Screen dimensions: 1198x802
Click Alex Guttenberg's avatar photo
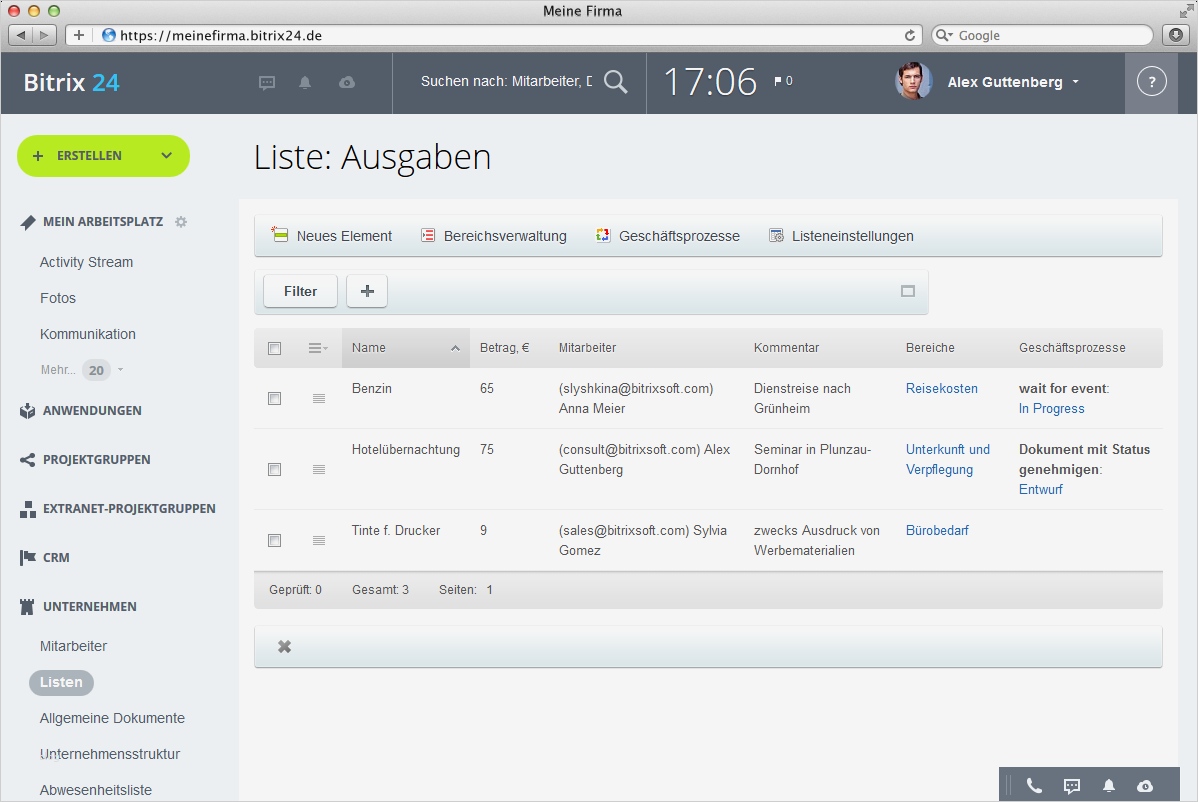point(913,81)
